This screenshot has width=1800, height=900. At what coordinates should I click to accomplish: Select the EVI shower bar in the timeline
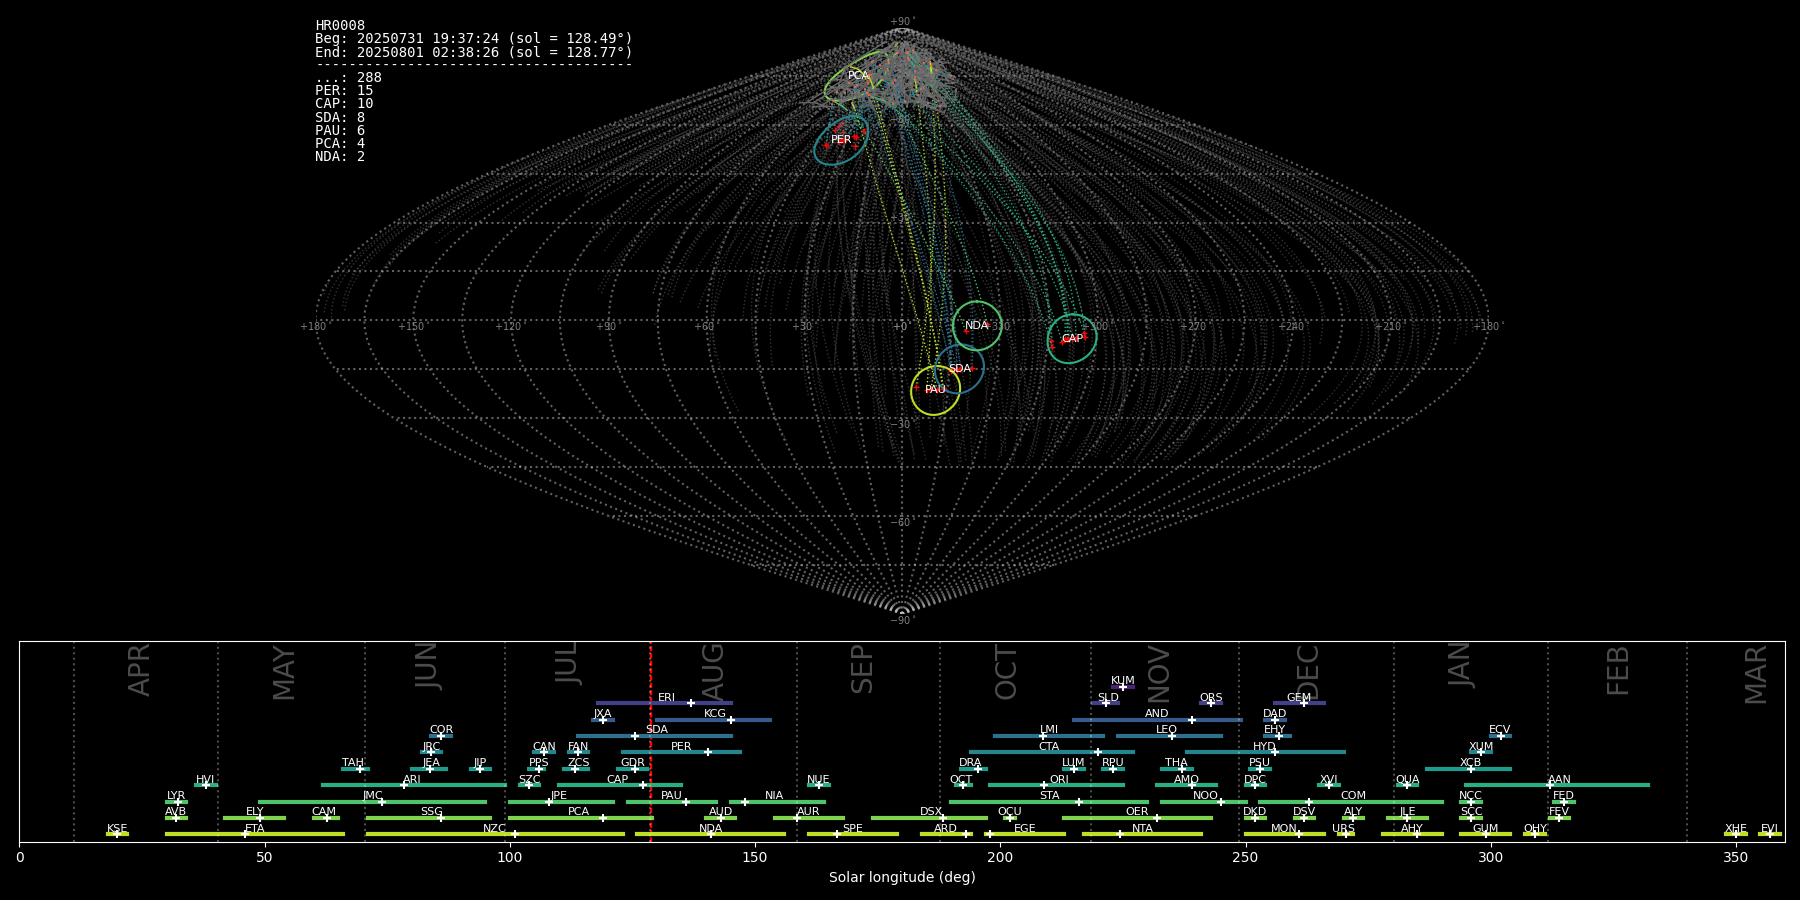(x=1769, y=834)
